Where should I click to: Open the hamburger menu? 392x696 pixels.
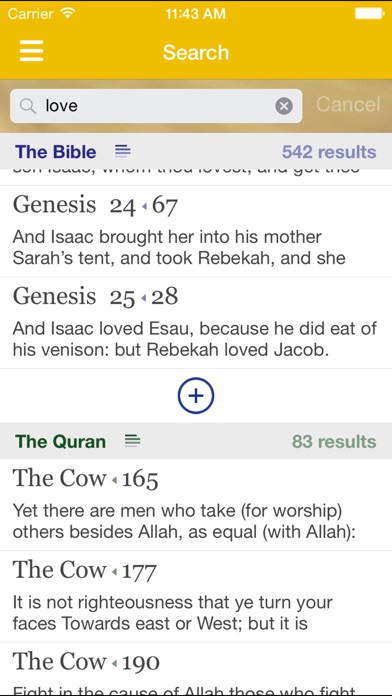pos(32,51)
